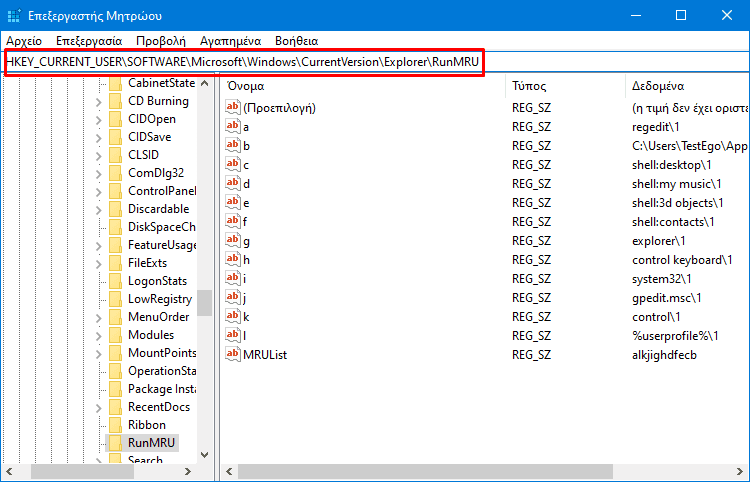The height and width of the screenshot is (482, 750).
Task: Select the RunMRU tree item label
Action: pyautogui.click(x=151, y=443)
